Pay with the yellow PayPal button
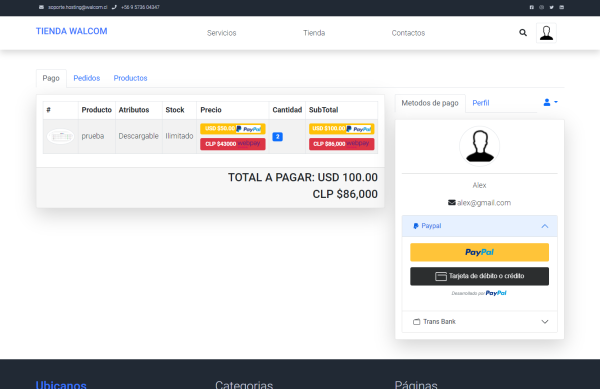This screenshot has height=389, width=600. pyautogui.click(x=479, y=252)
